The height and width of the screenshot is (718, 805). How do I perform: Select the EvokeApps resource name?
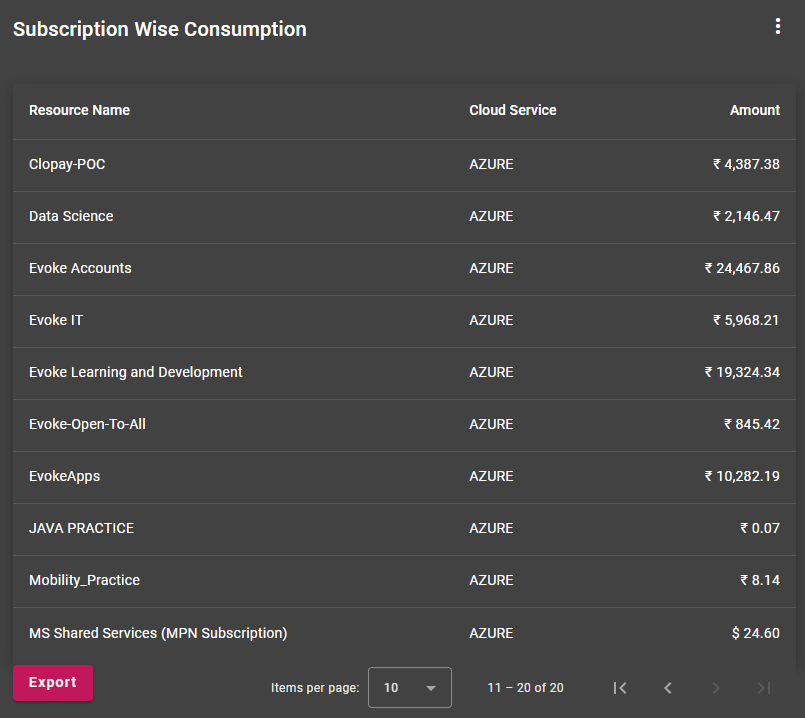click(64, 476)
